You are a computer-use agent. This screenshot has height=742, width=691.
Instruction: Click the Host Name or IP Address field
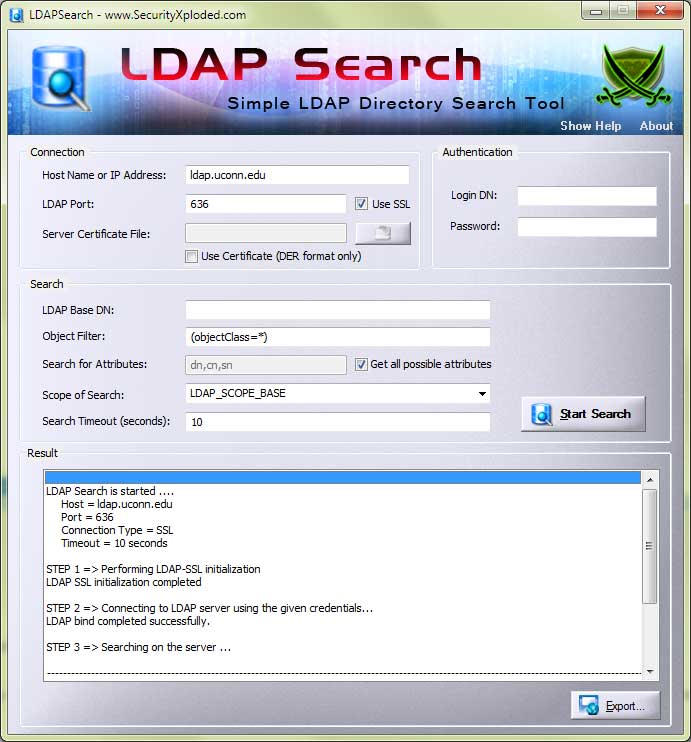(x=297, y=175)
